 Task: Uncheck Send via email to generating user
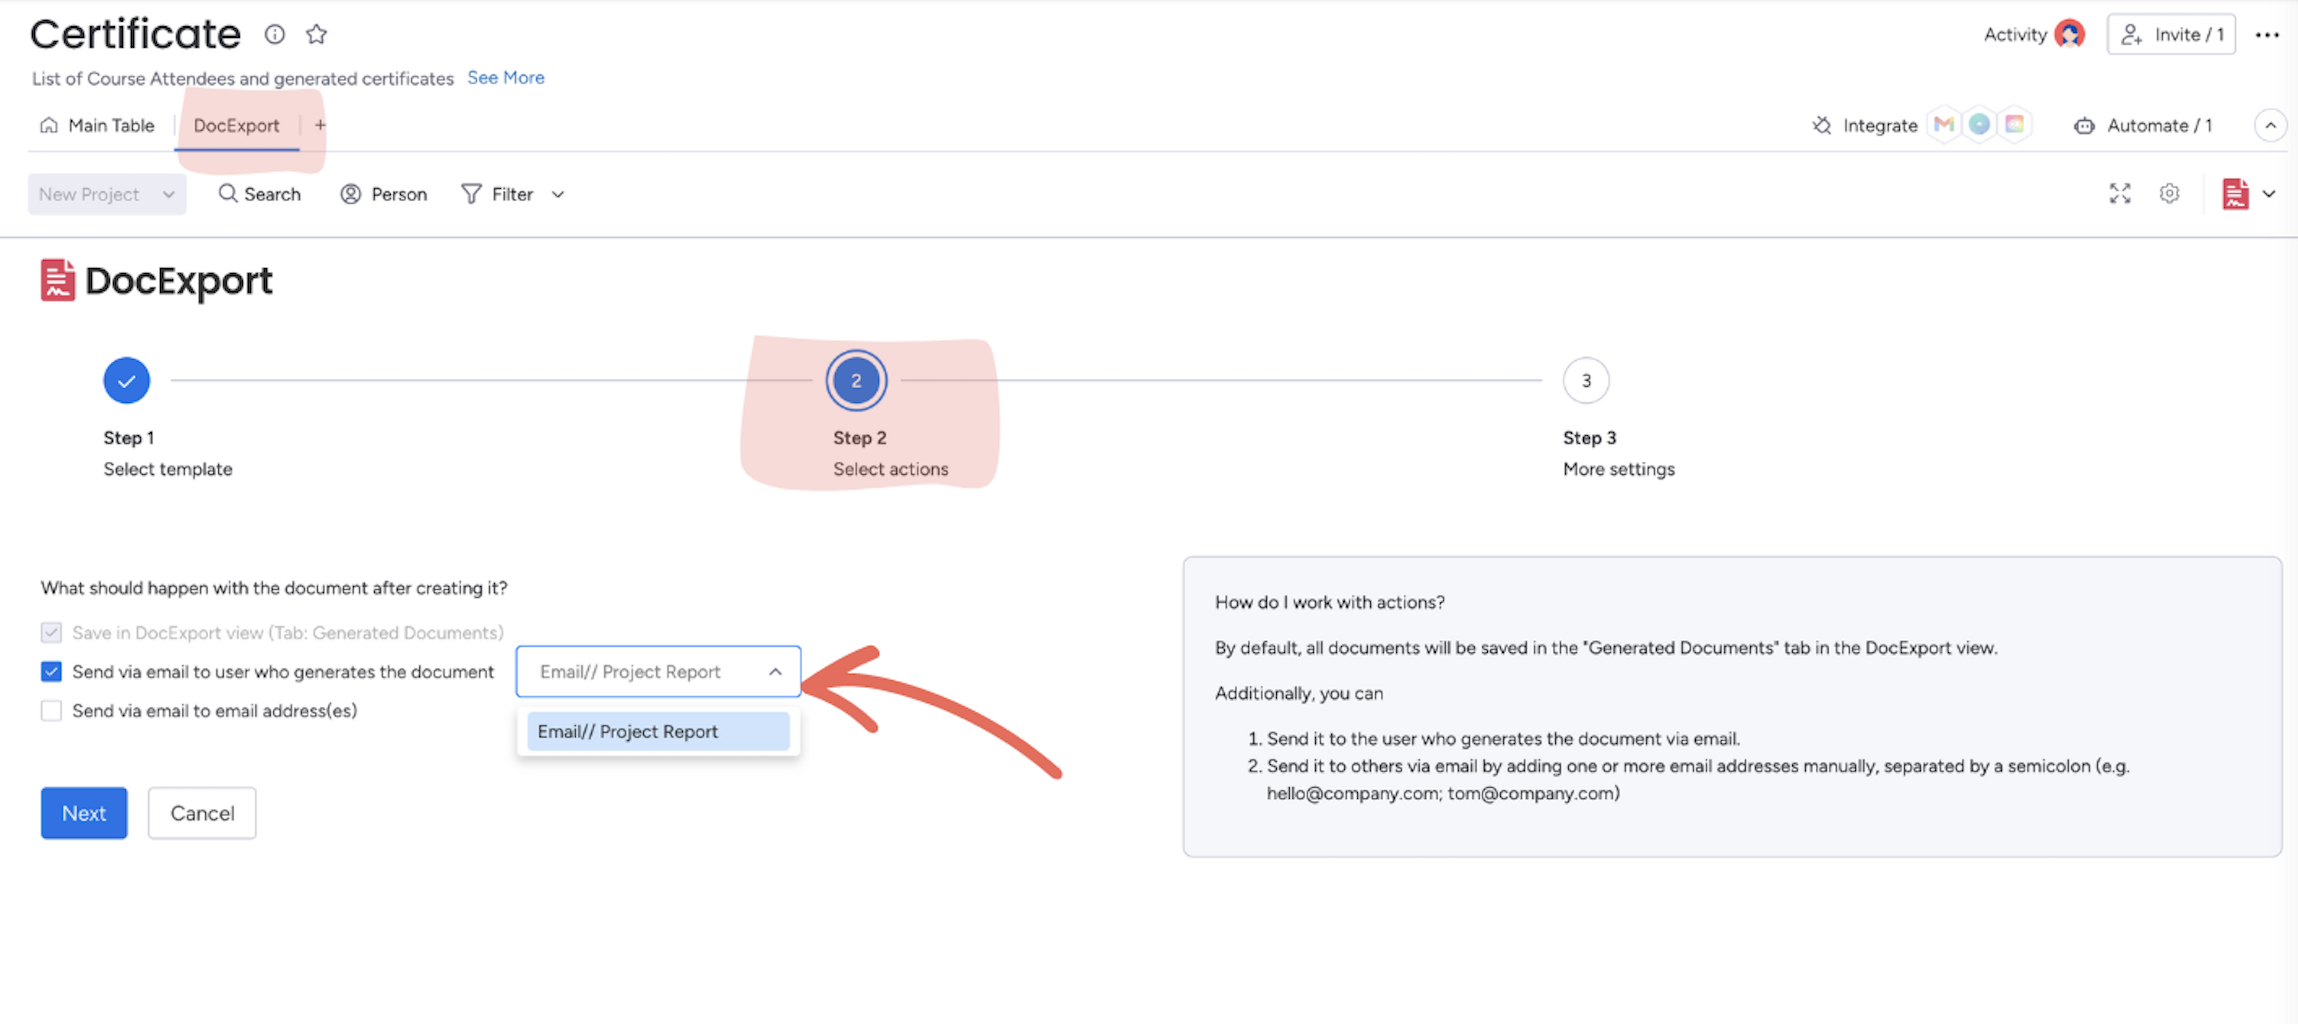pos(51,671)
